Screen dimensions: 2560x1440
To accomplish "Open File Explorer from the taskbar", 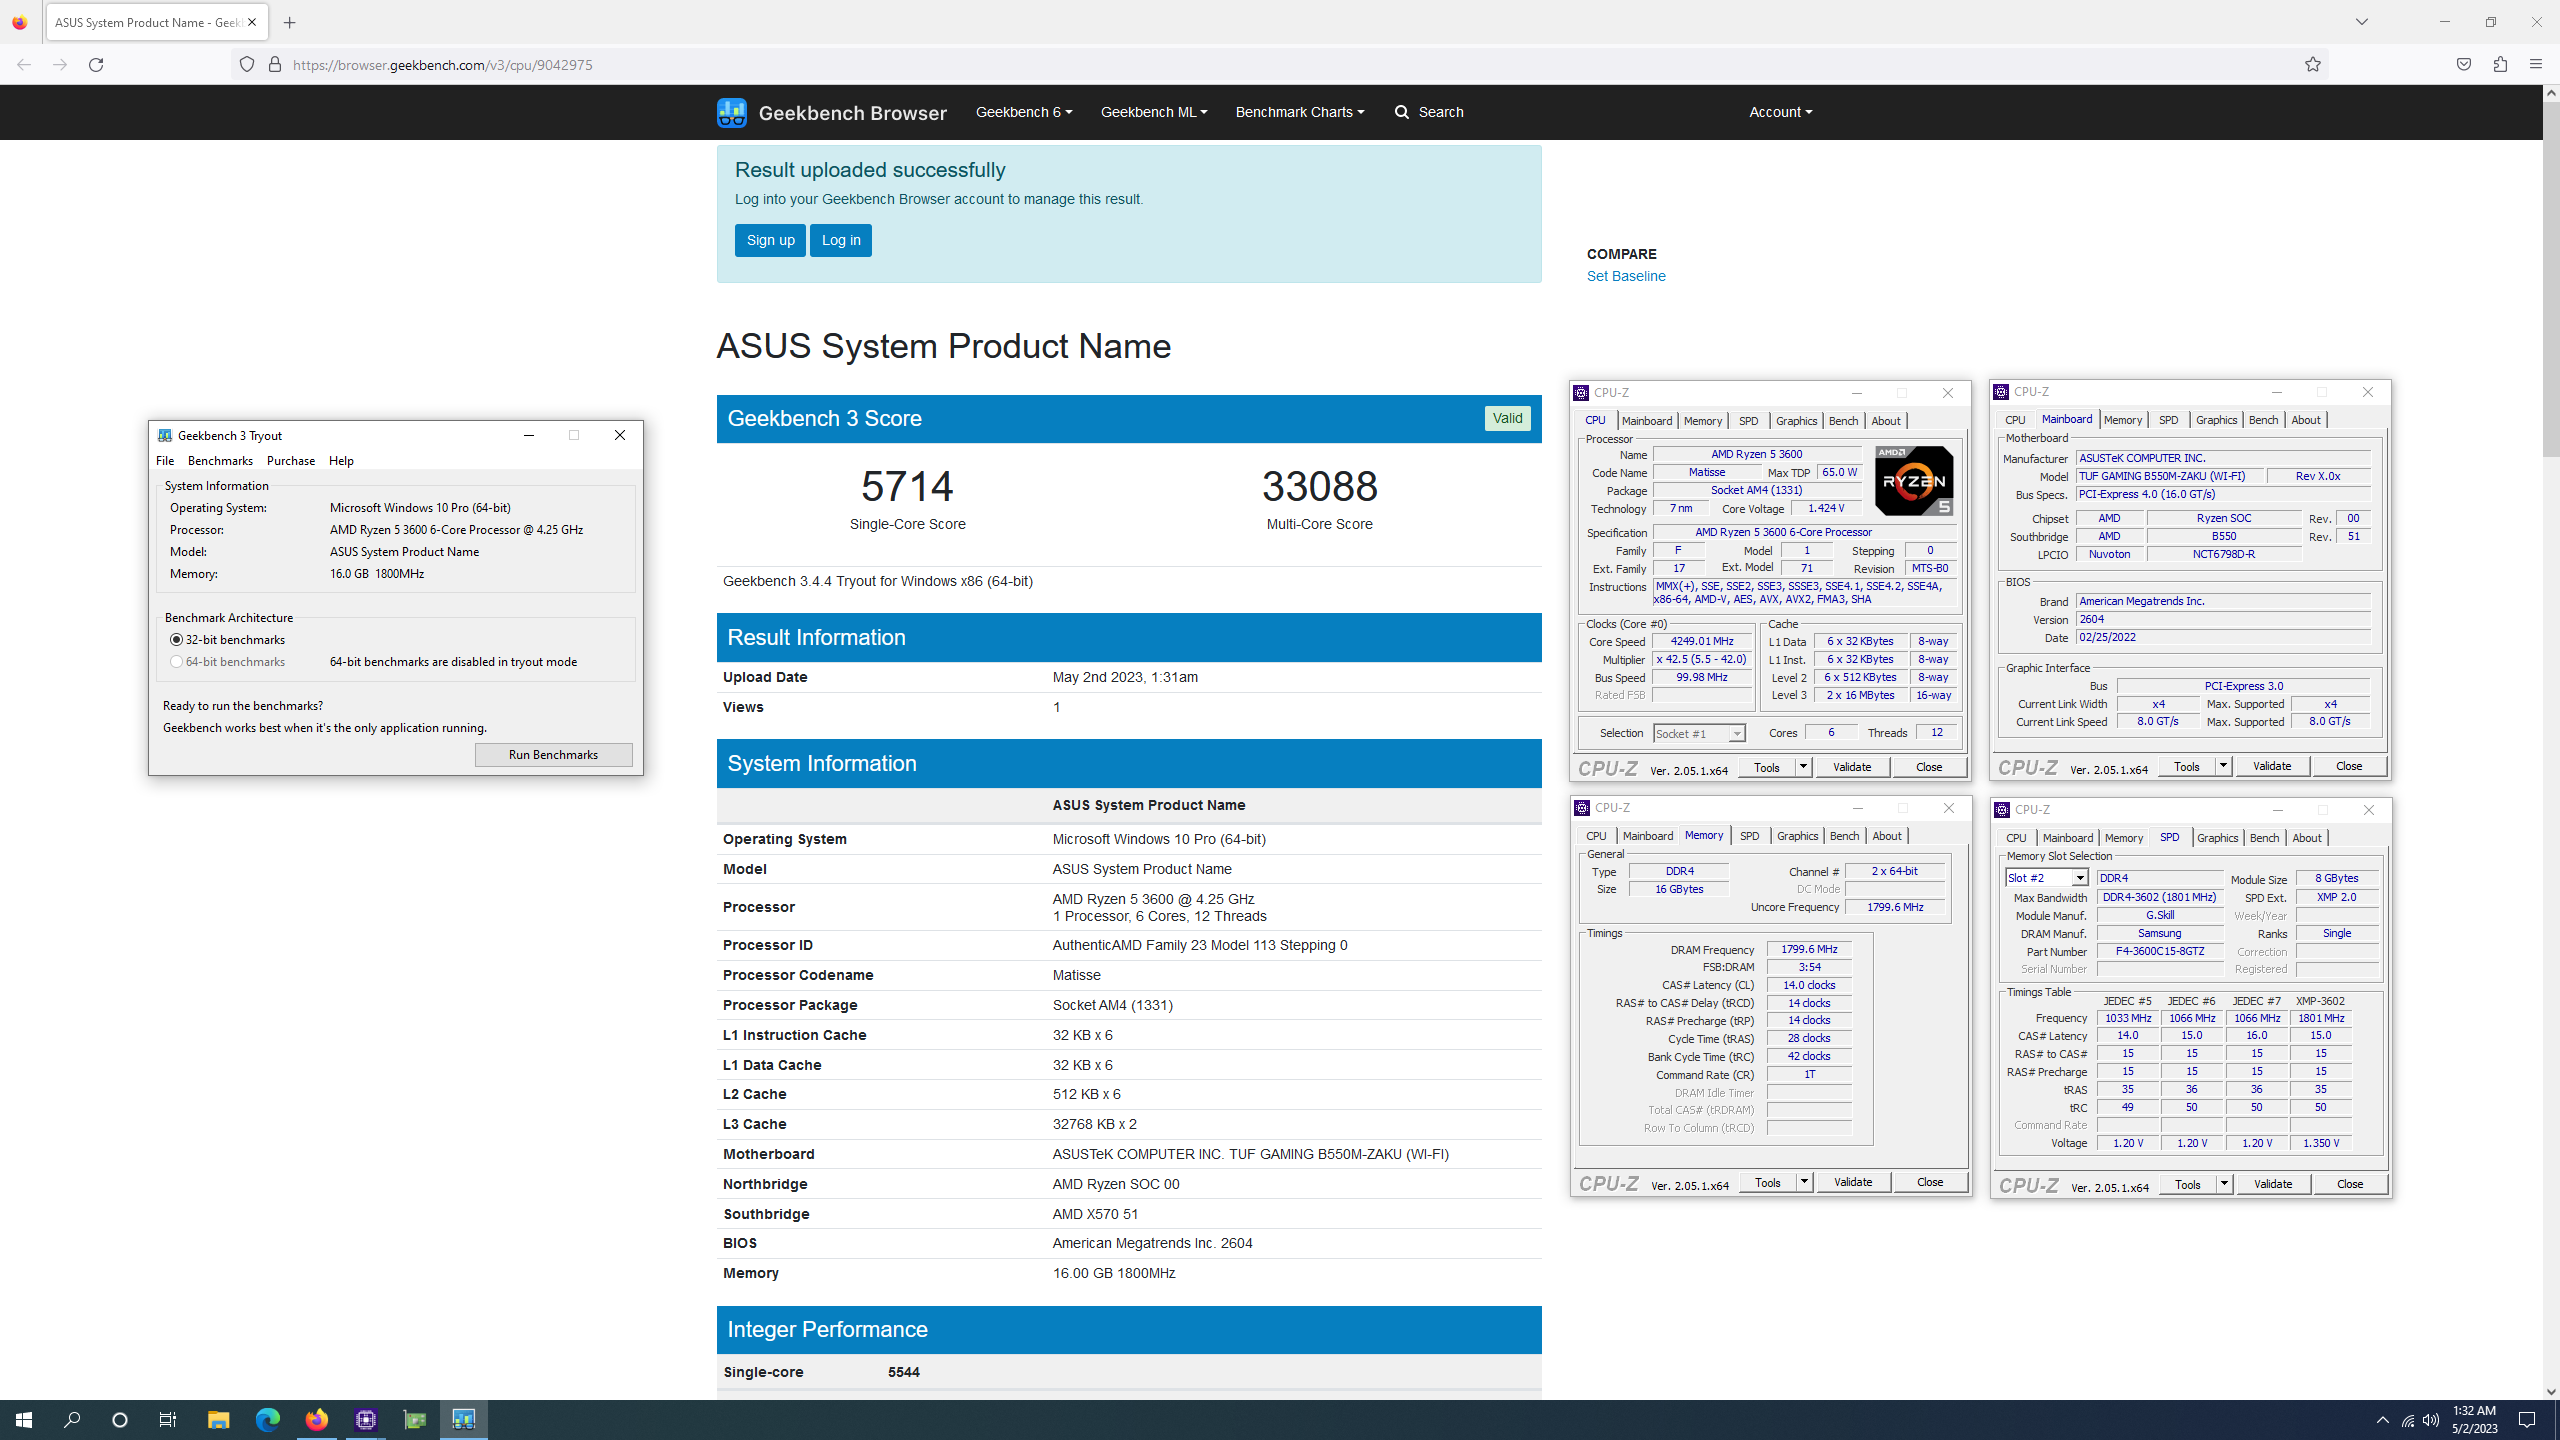I will click(218, 1420).
